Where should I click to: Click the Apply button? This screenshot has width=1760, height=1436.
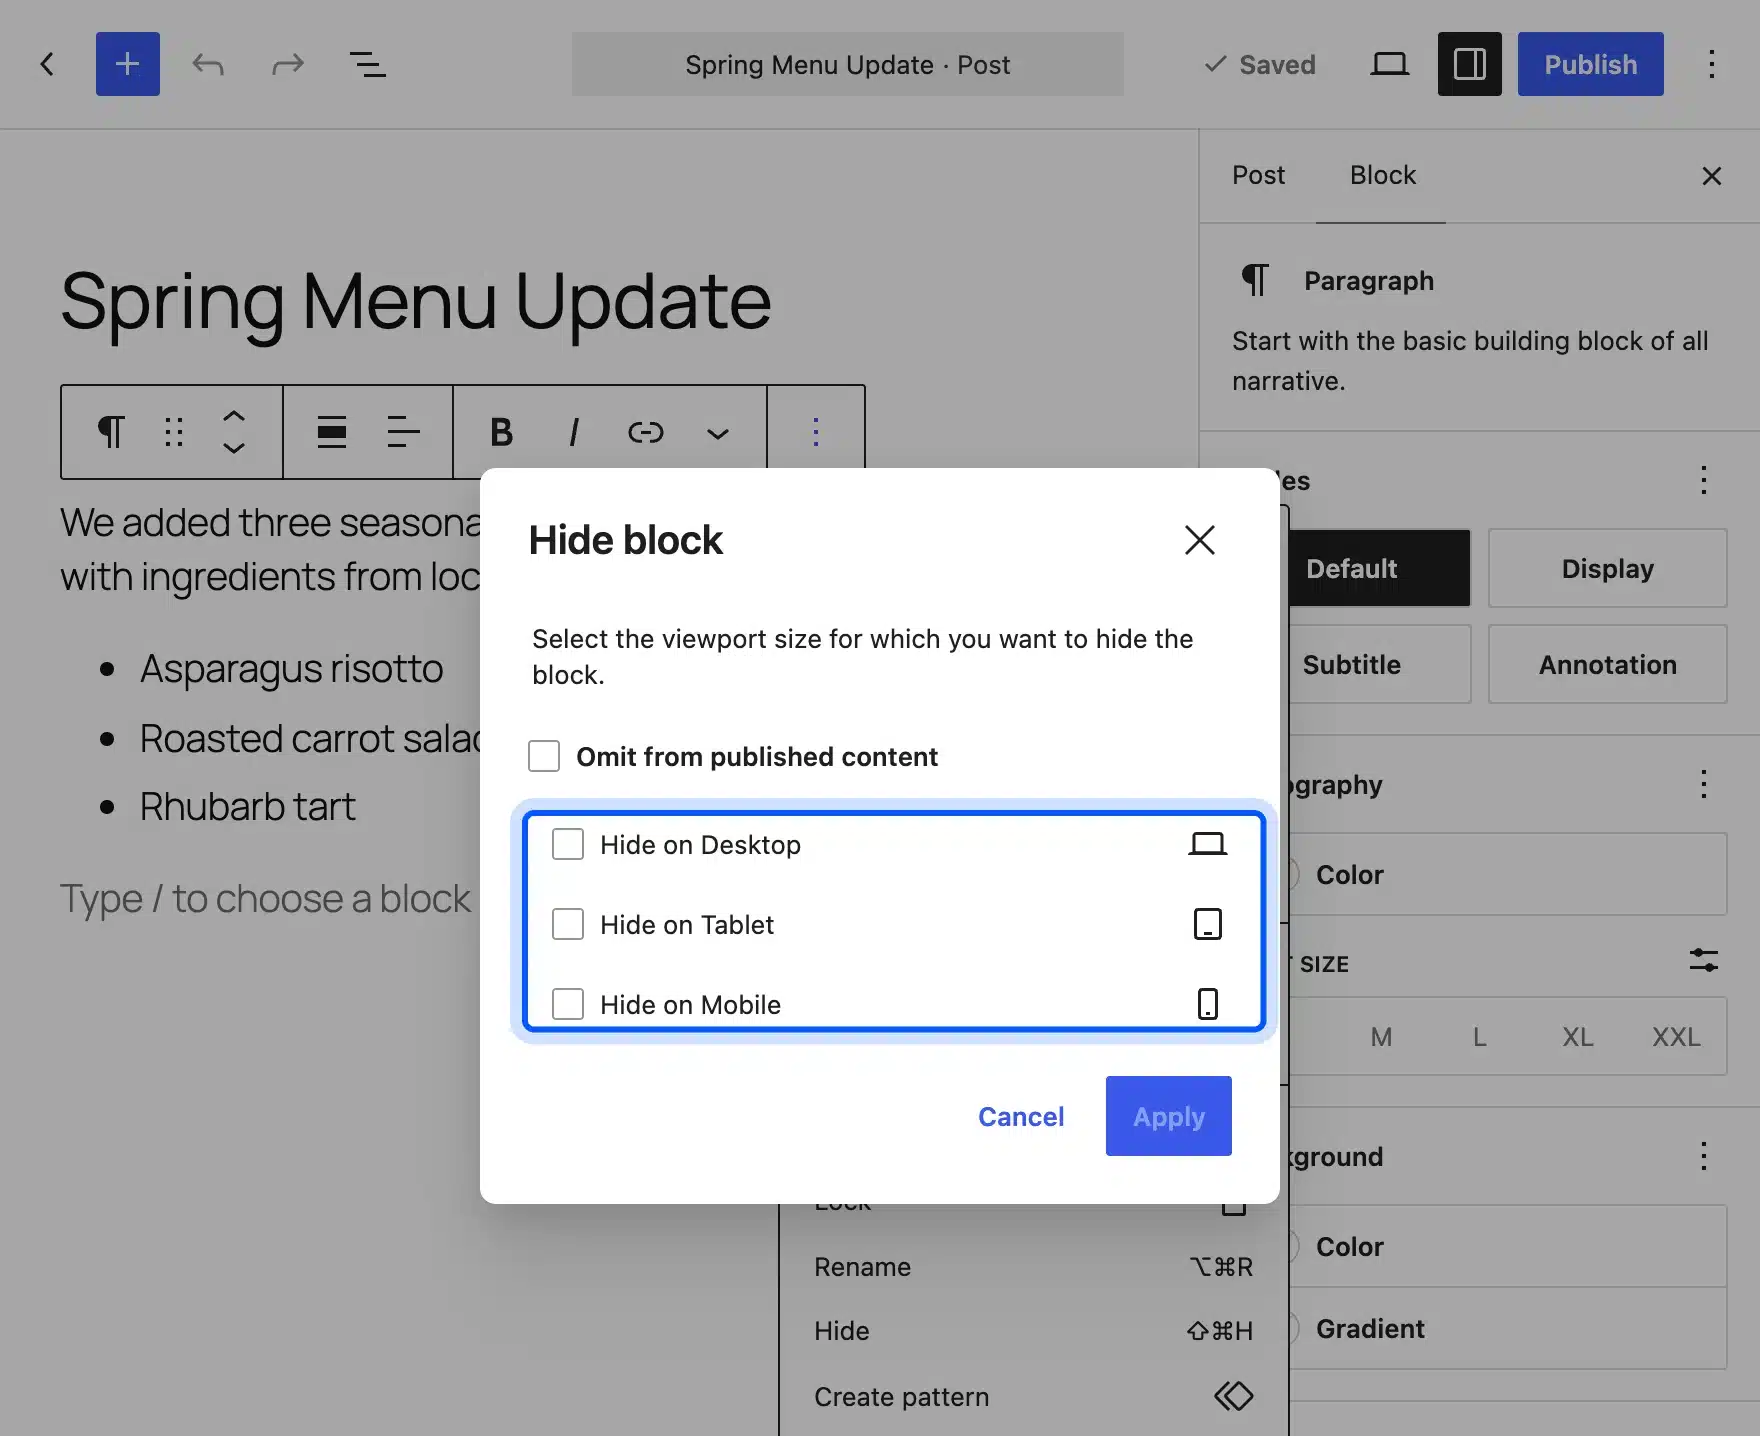[x=1168, y=1116]
